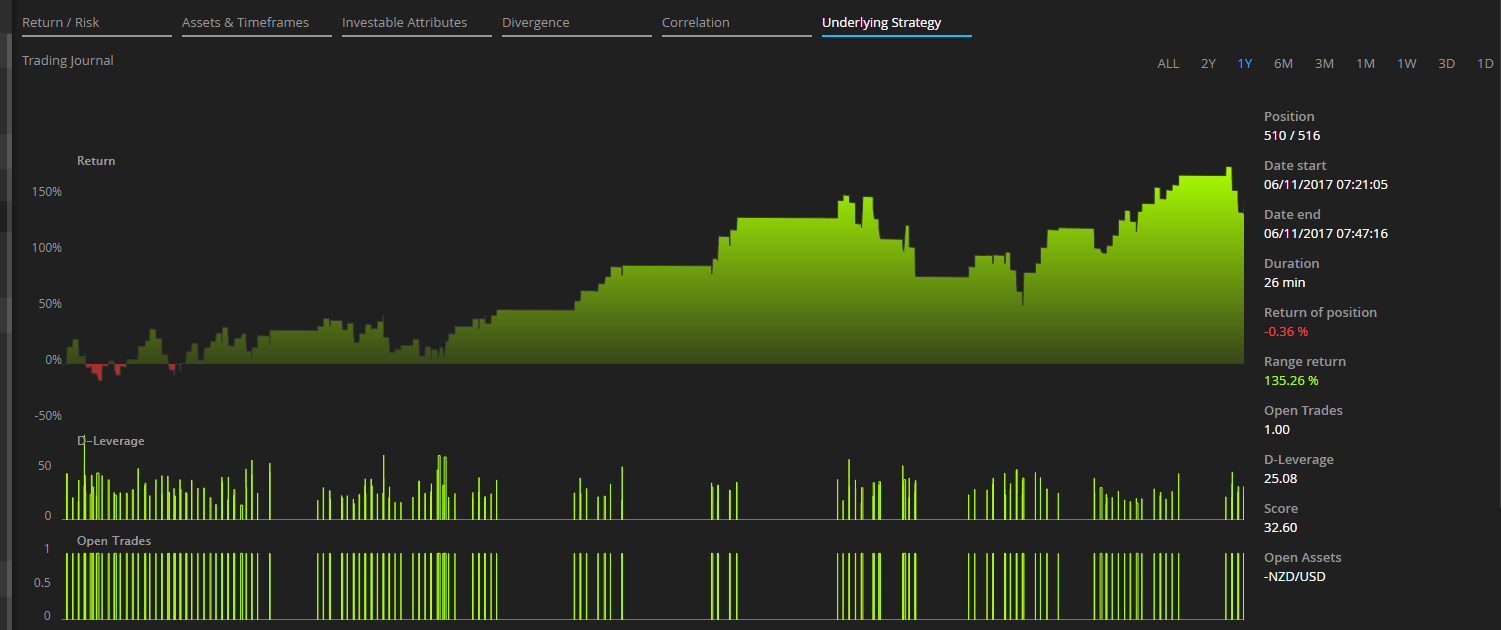Click the red negative dip in Return chart
The width and height of the screenshot is (1501, 630).
point(97,371)
